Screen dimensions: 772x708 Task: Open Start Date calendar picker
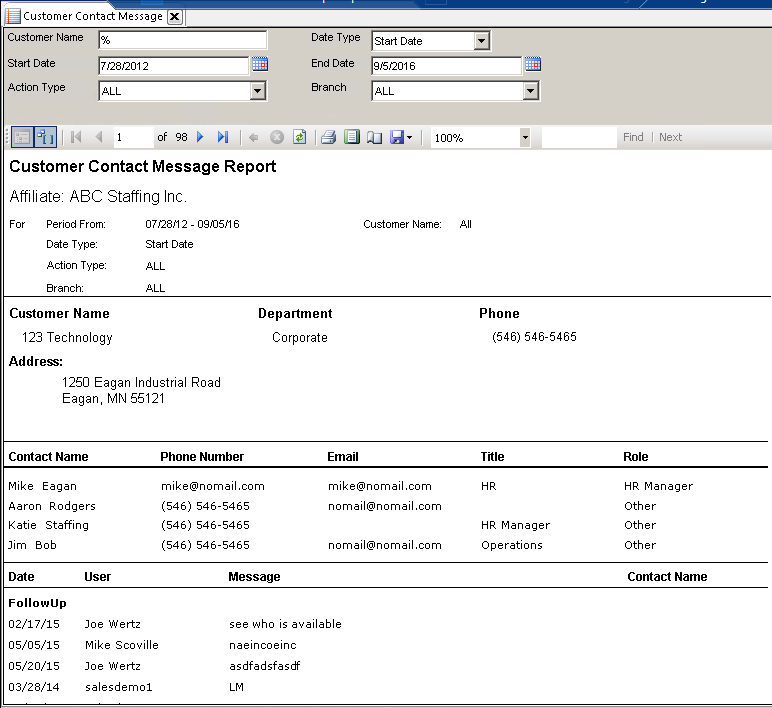click(x=260, y=64)
